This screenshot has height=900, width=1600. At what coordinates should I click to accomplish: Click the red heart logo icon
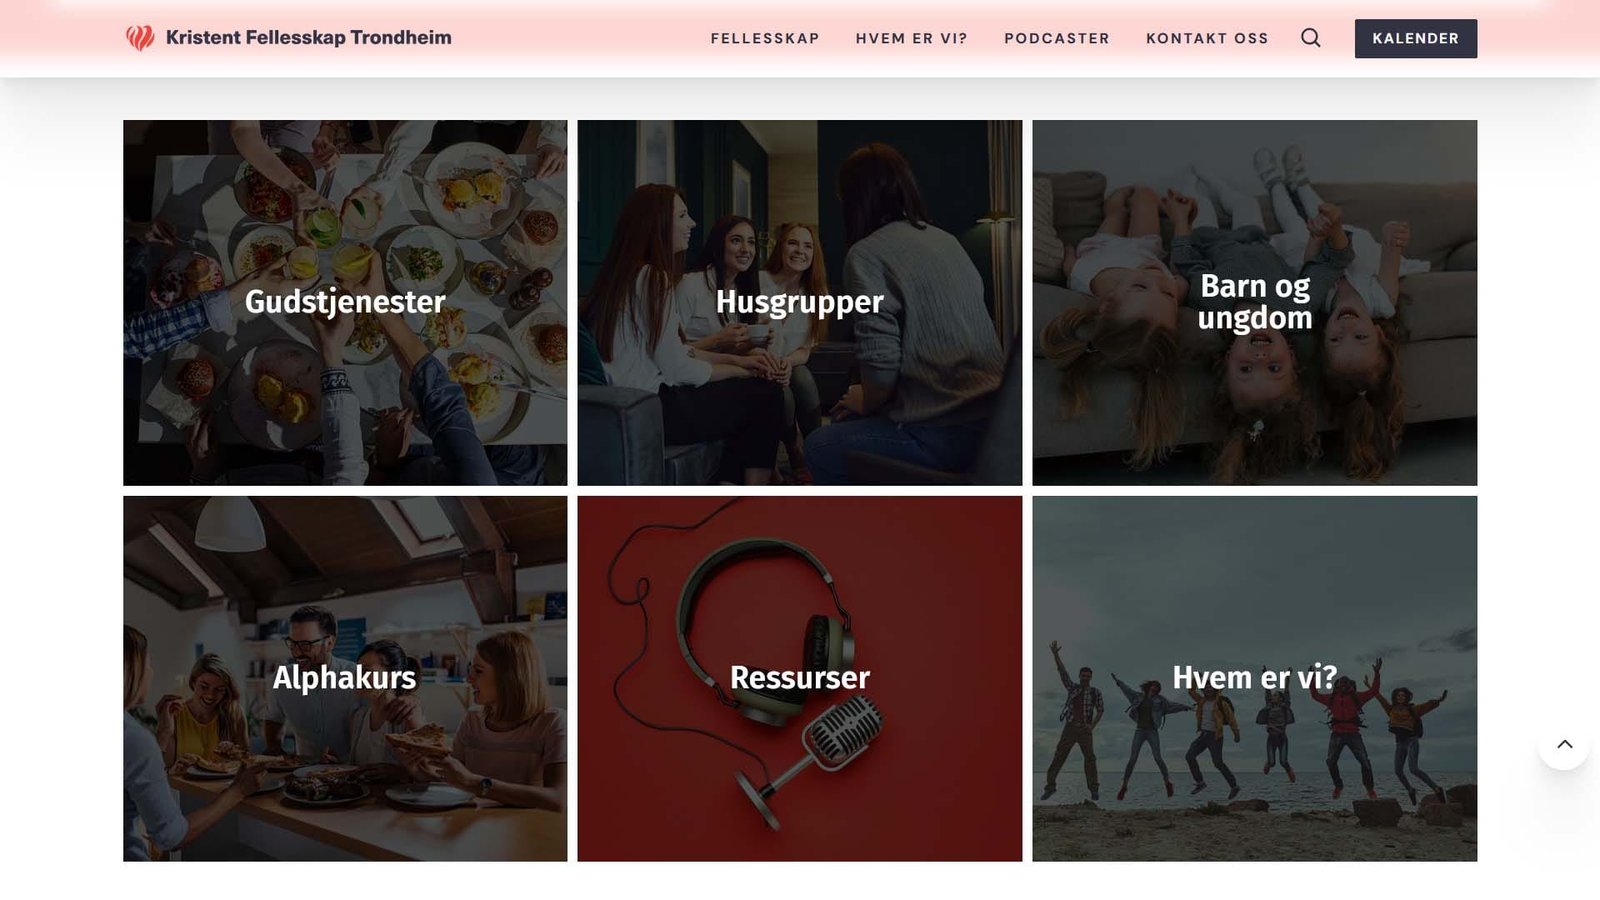pos(140,38)
